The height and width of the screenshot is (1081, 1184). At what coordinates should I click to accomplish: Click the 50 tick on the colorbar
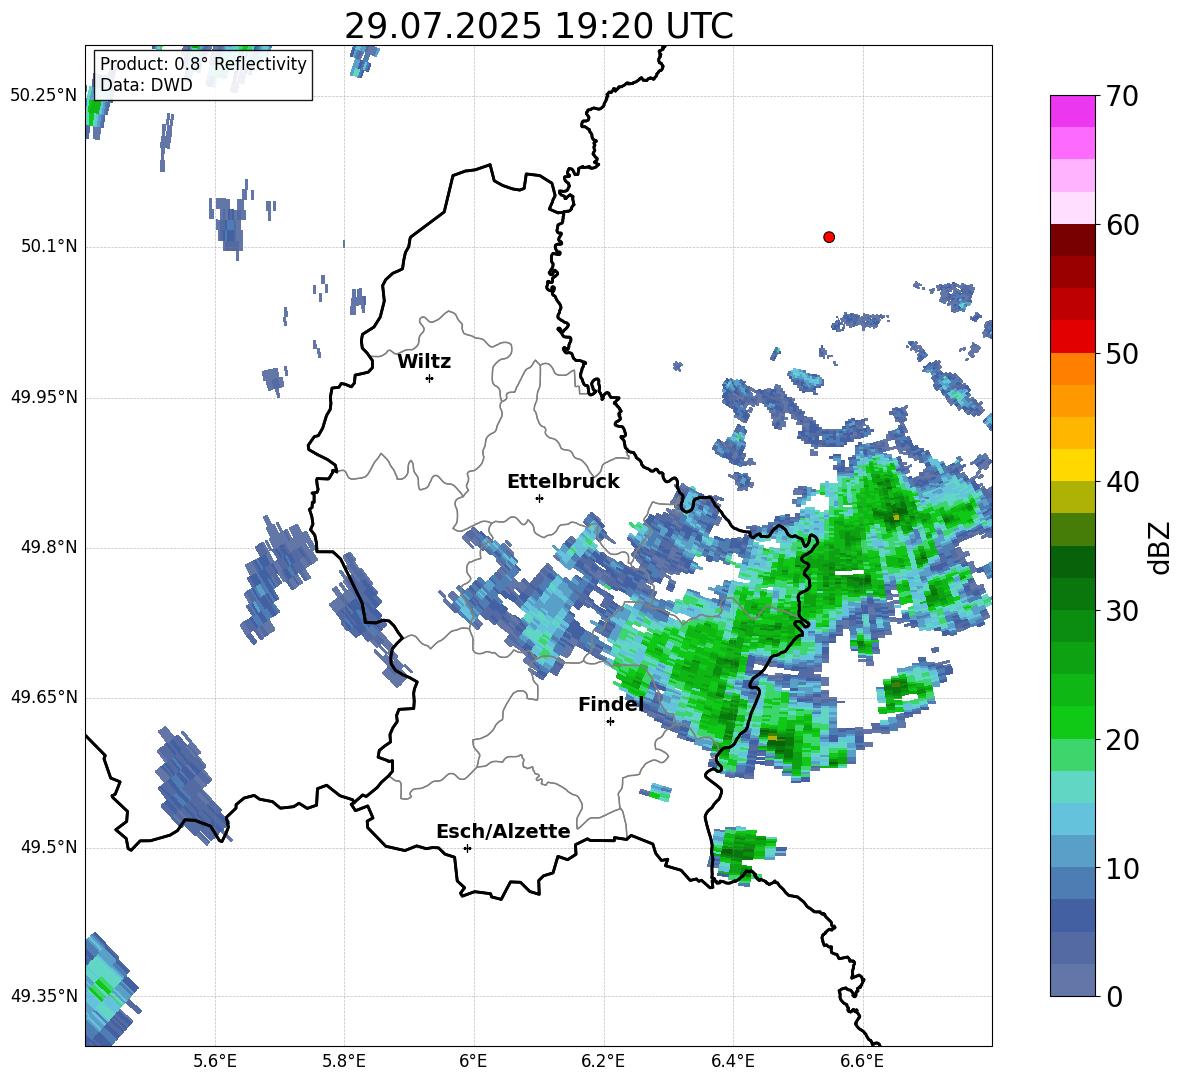(x=1123, y=353)
